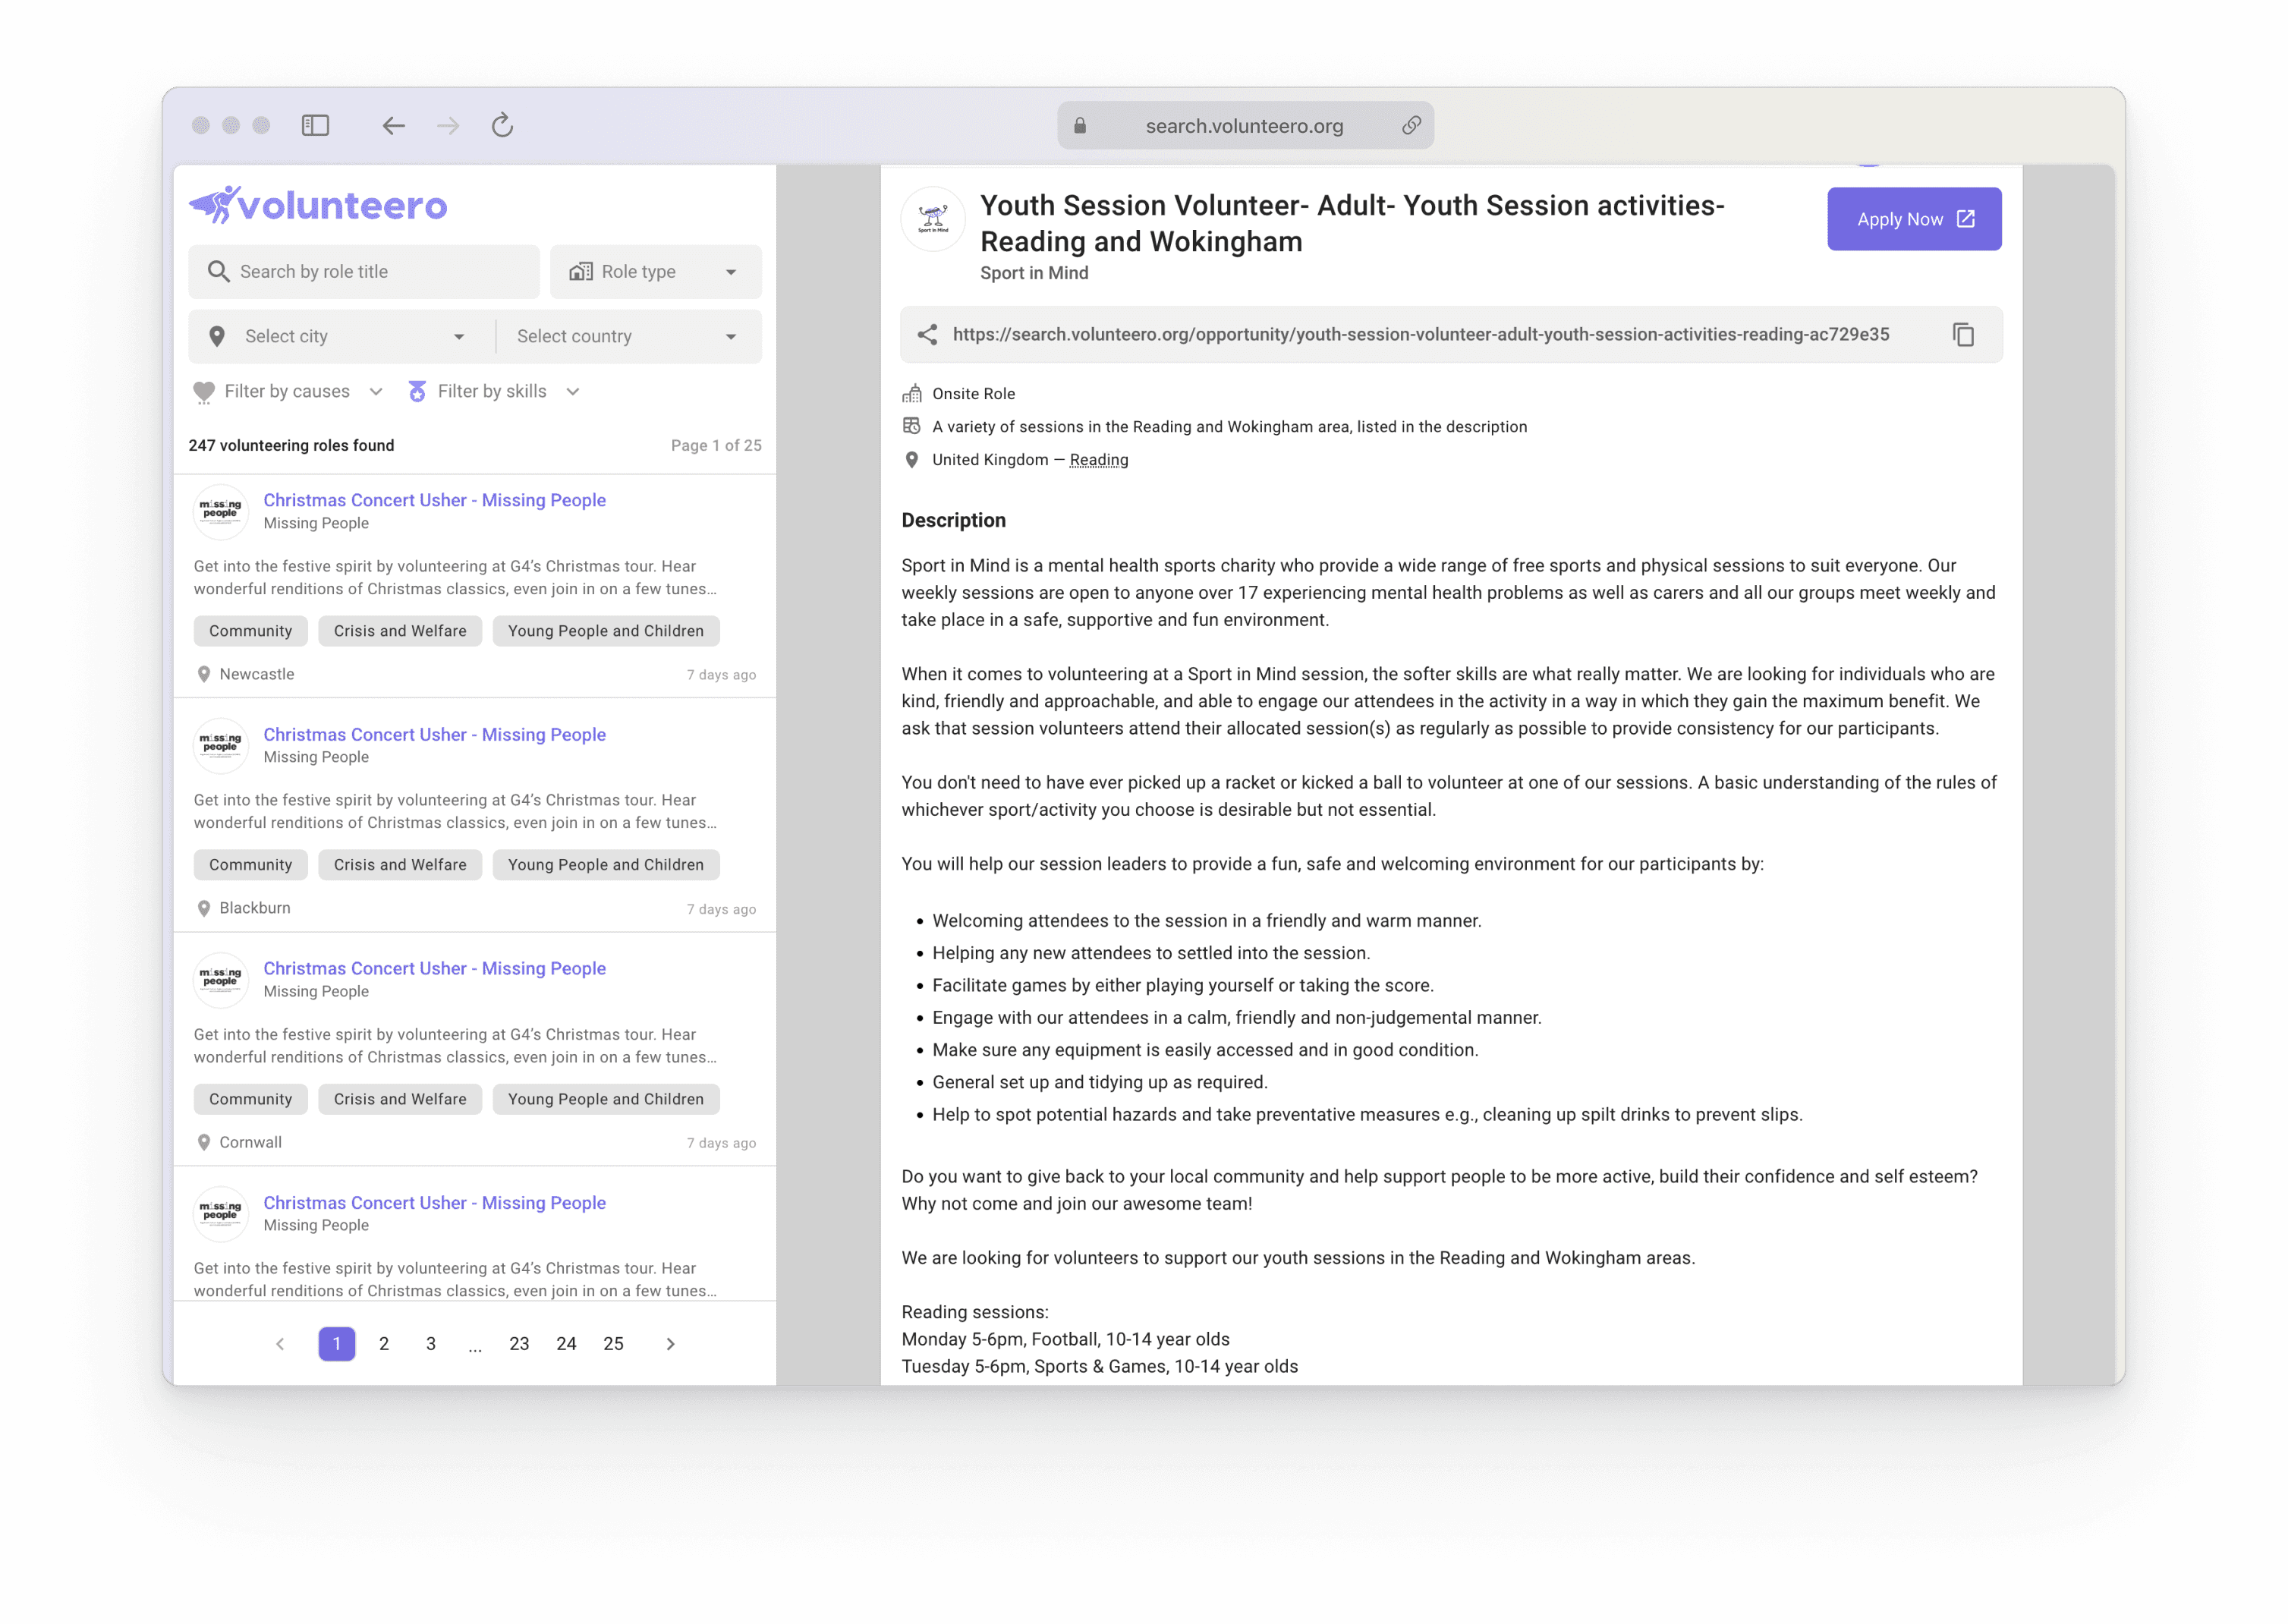2288x1624 pixels.
Task: Go to results page 2
Action: [384, 1344]
